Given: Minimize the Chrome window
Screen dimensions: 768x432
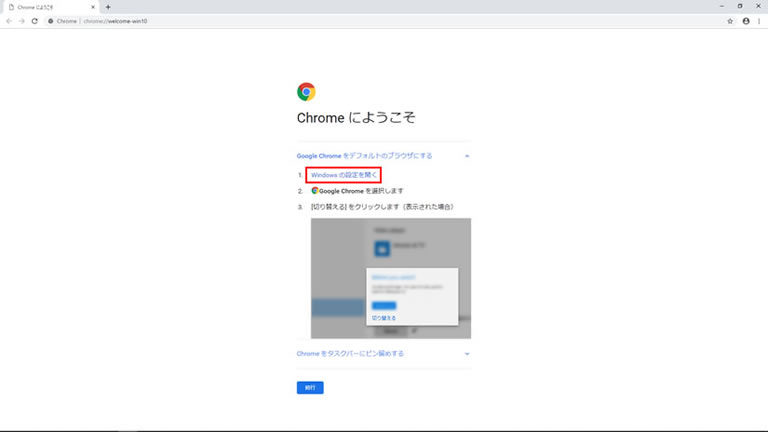Looking at the screenshot, I should coord(721,6).
